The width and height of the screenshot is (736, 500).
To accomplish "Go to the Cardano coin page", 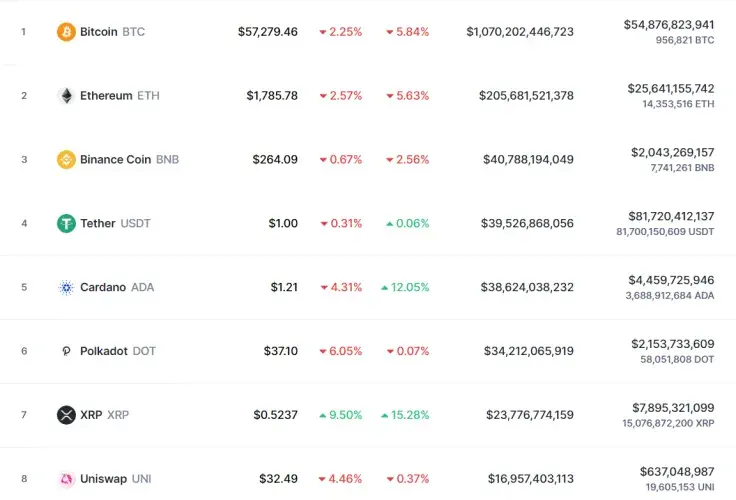I will click(102, 288).
